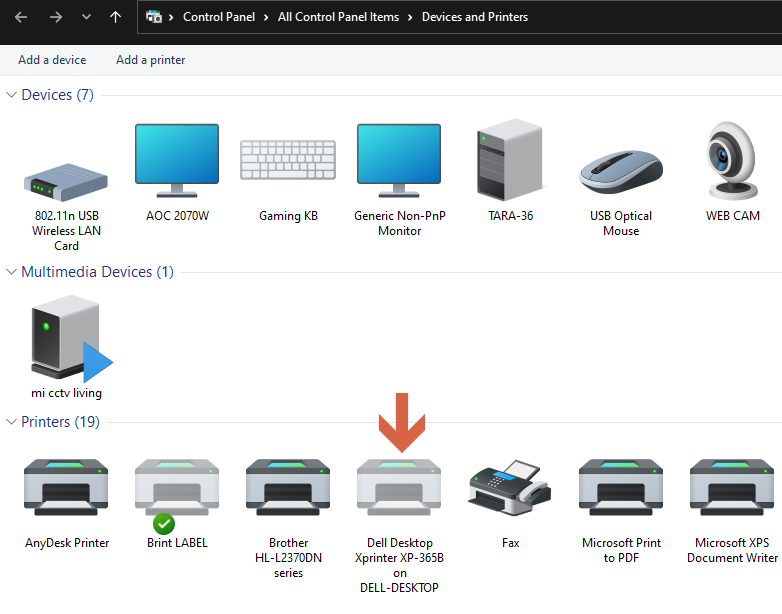Open dropdown arrow after Control Panel icon

[171, 17]
